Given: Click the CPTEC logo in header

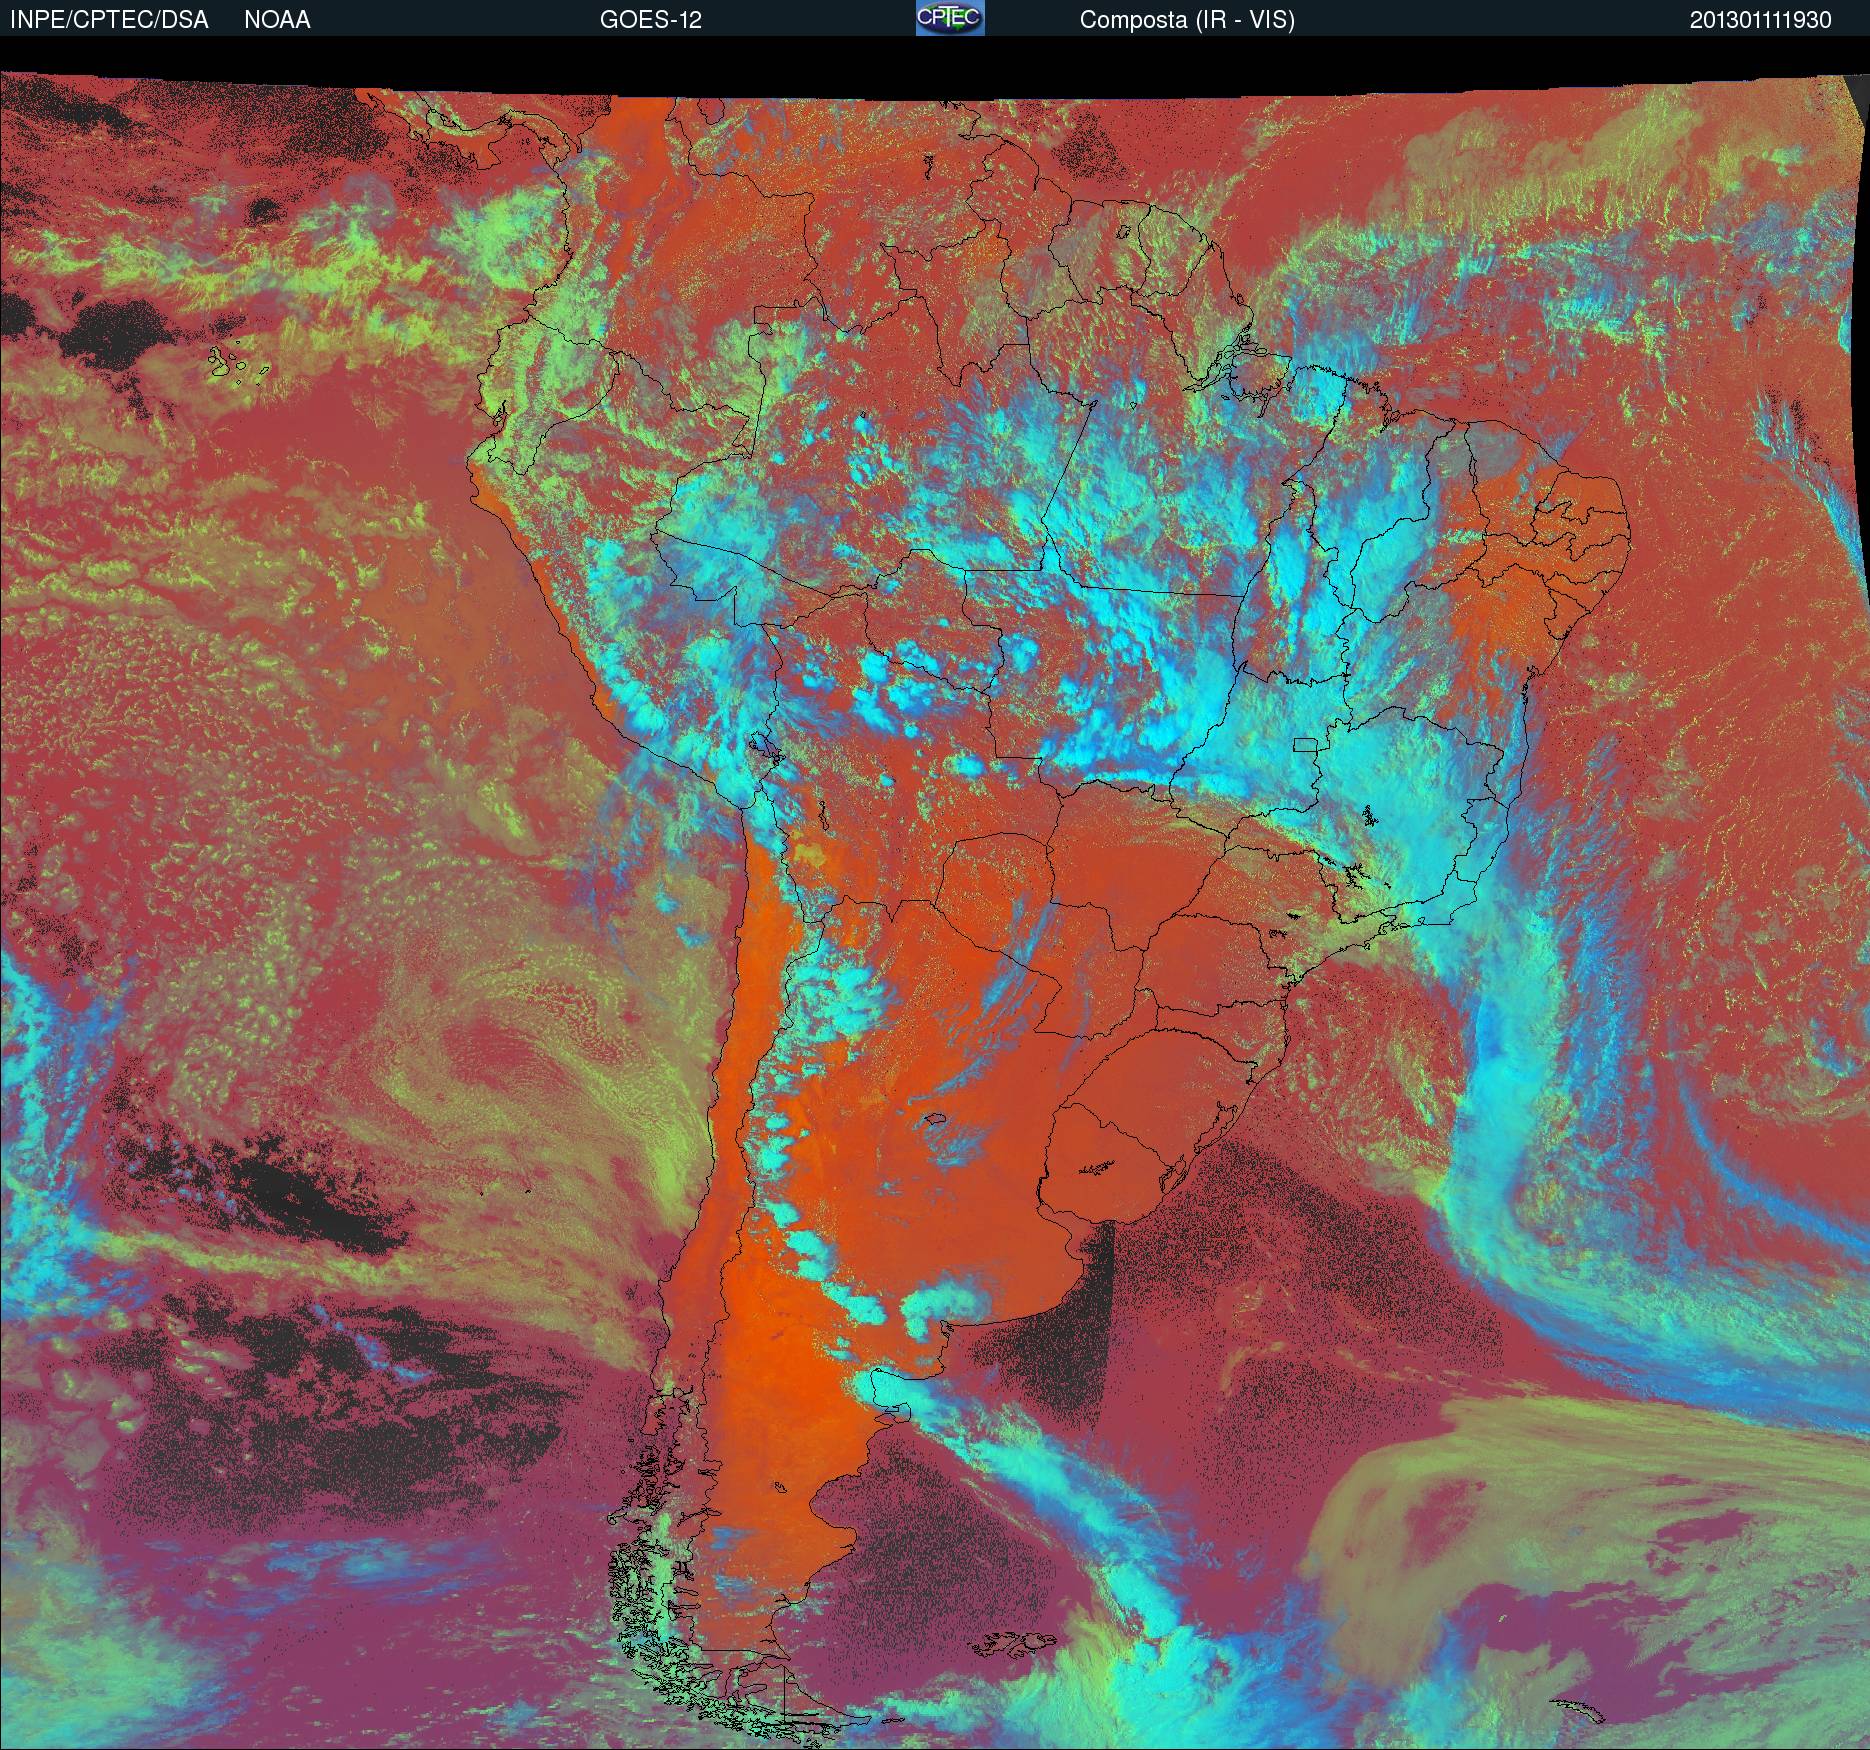Looking at the screenshot, I should (950, 18).
